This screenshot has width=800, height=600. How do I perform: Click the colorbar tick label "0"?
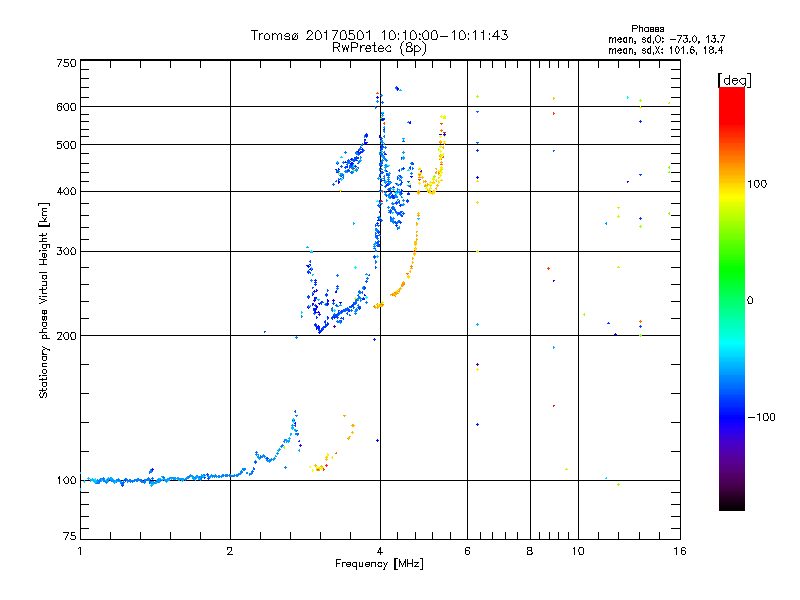point(750,300)
